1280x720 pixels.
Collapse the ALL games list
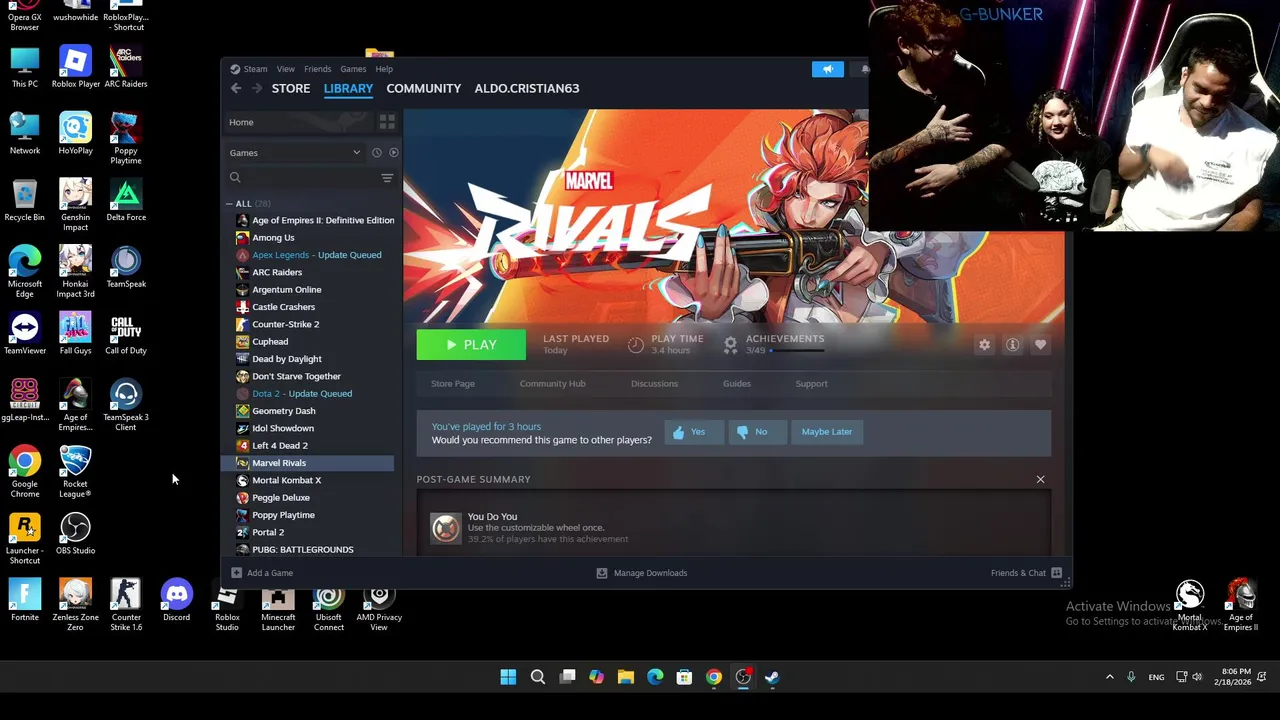click(x=229, y=204)
